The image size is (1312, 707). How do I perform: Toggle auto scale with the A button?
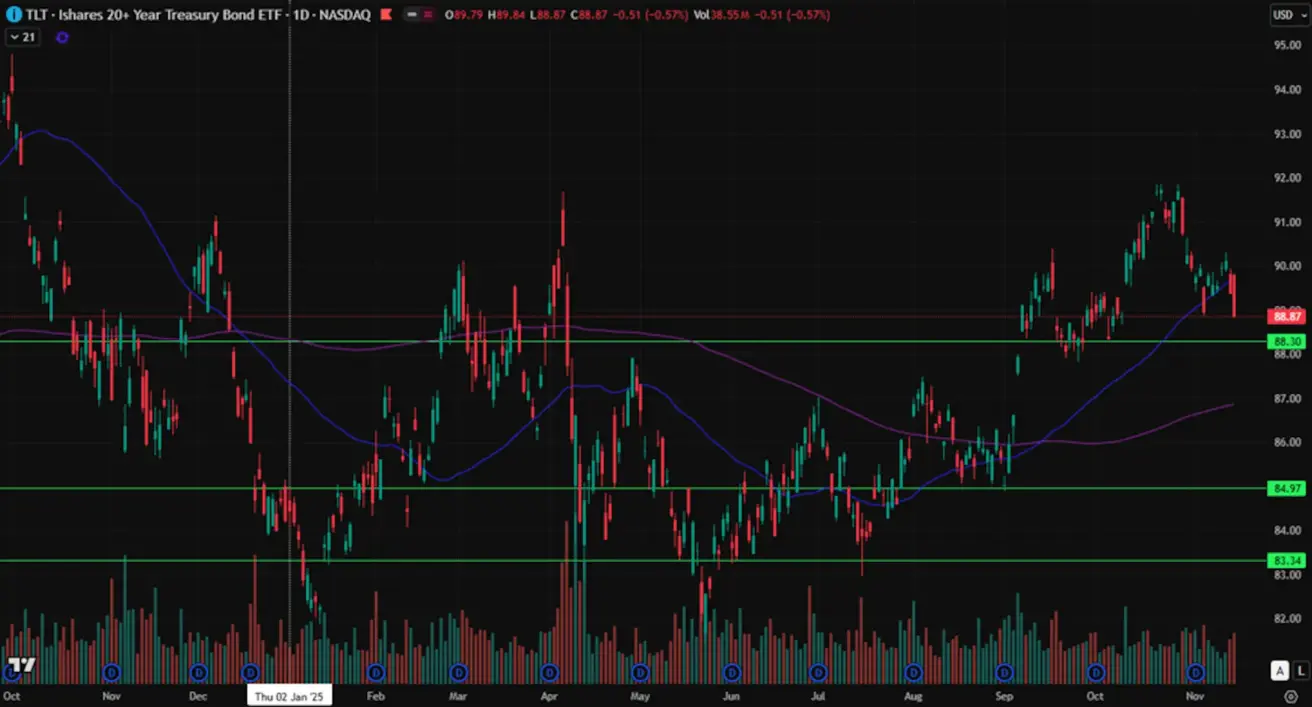1279,671
